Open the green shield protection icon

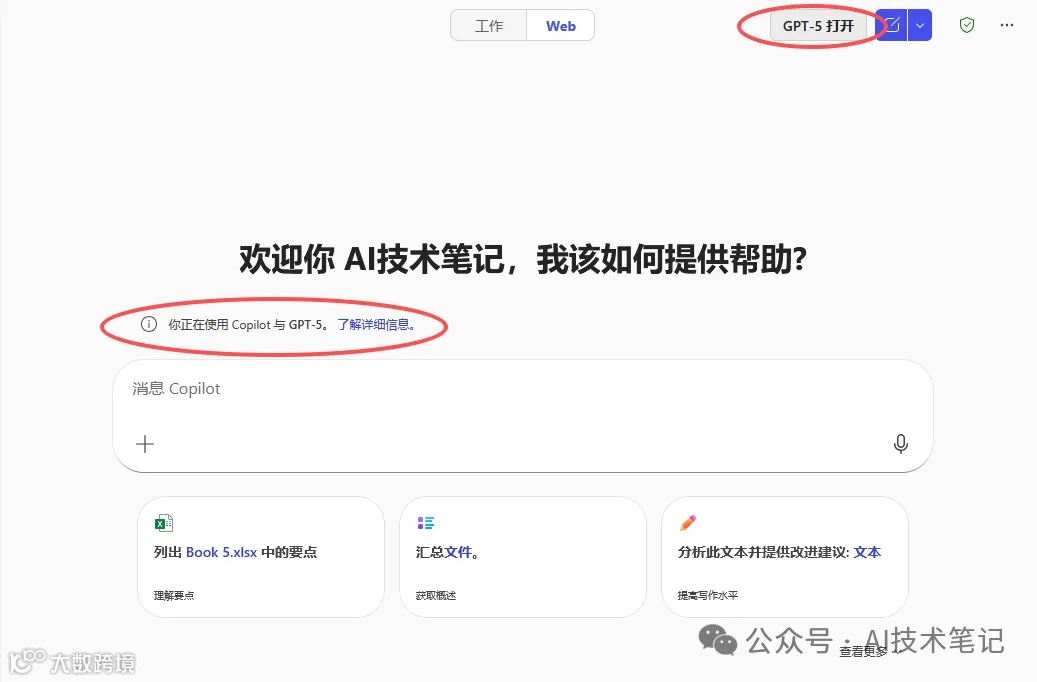click(x=967, y=25)
